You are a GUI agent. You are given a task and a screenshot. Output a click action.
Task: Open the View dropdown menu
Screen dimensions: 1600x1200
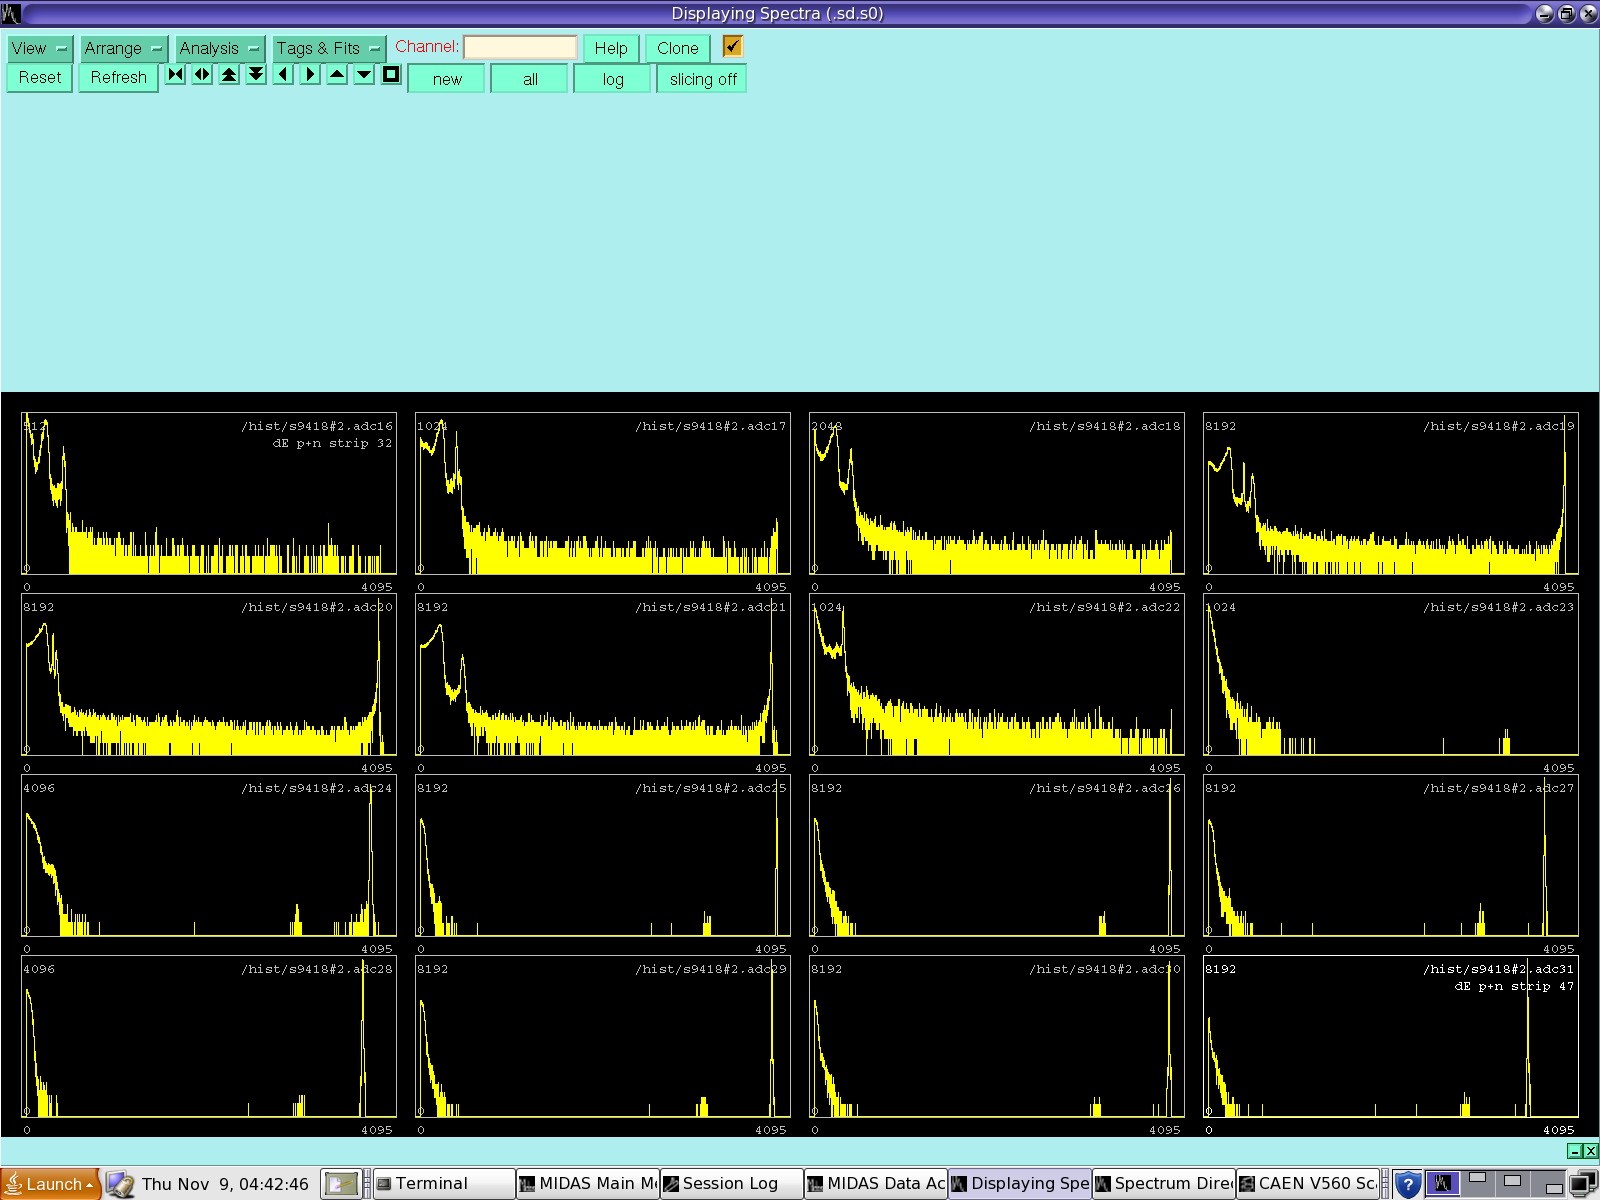(39, 48)
